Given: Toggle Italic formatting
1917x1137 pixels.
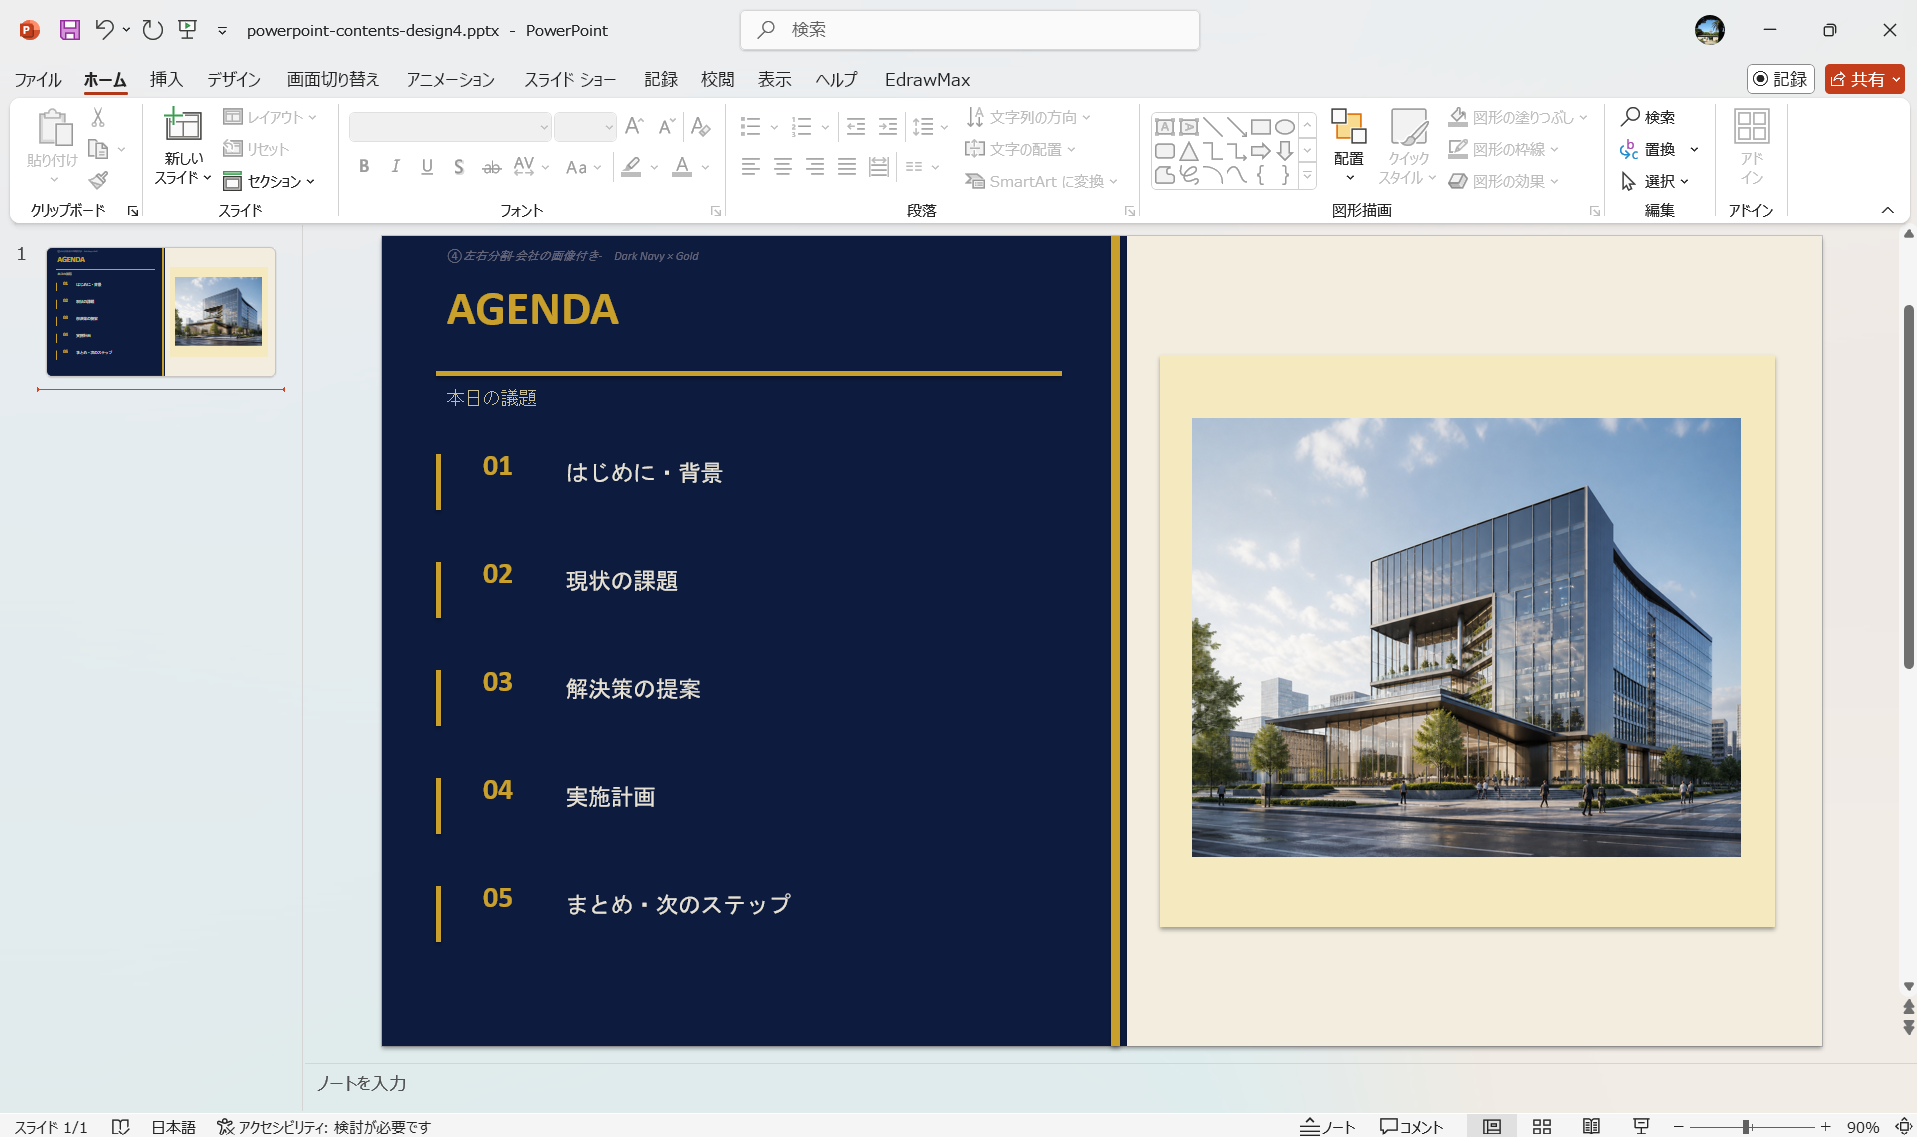Looking at the screenshot, I should [x=396, y=167].
